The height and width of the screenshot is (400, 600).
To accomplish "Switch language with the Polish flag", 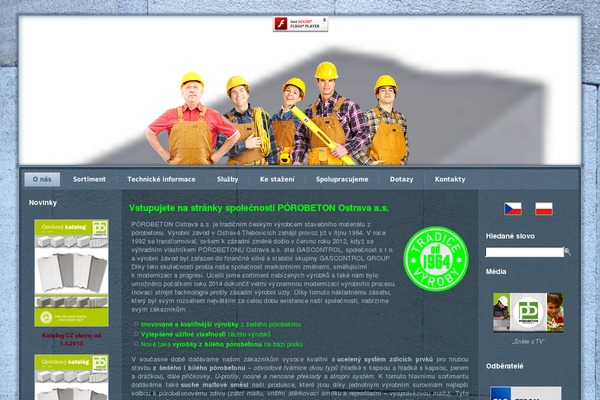I will 544,209.
